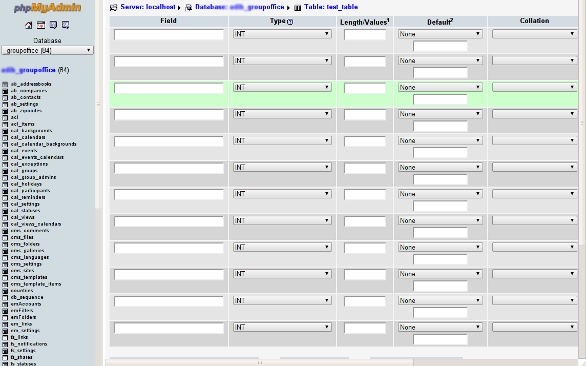The height and width of the screenshot is (366, 586).
Task: Open the Collation dropdown in first row
Action: coord(534,34)
